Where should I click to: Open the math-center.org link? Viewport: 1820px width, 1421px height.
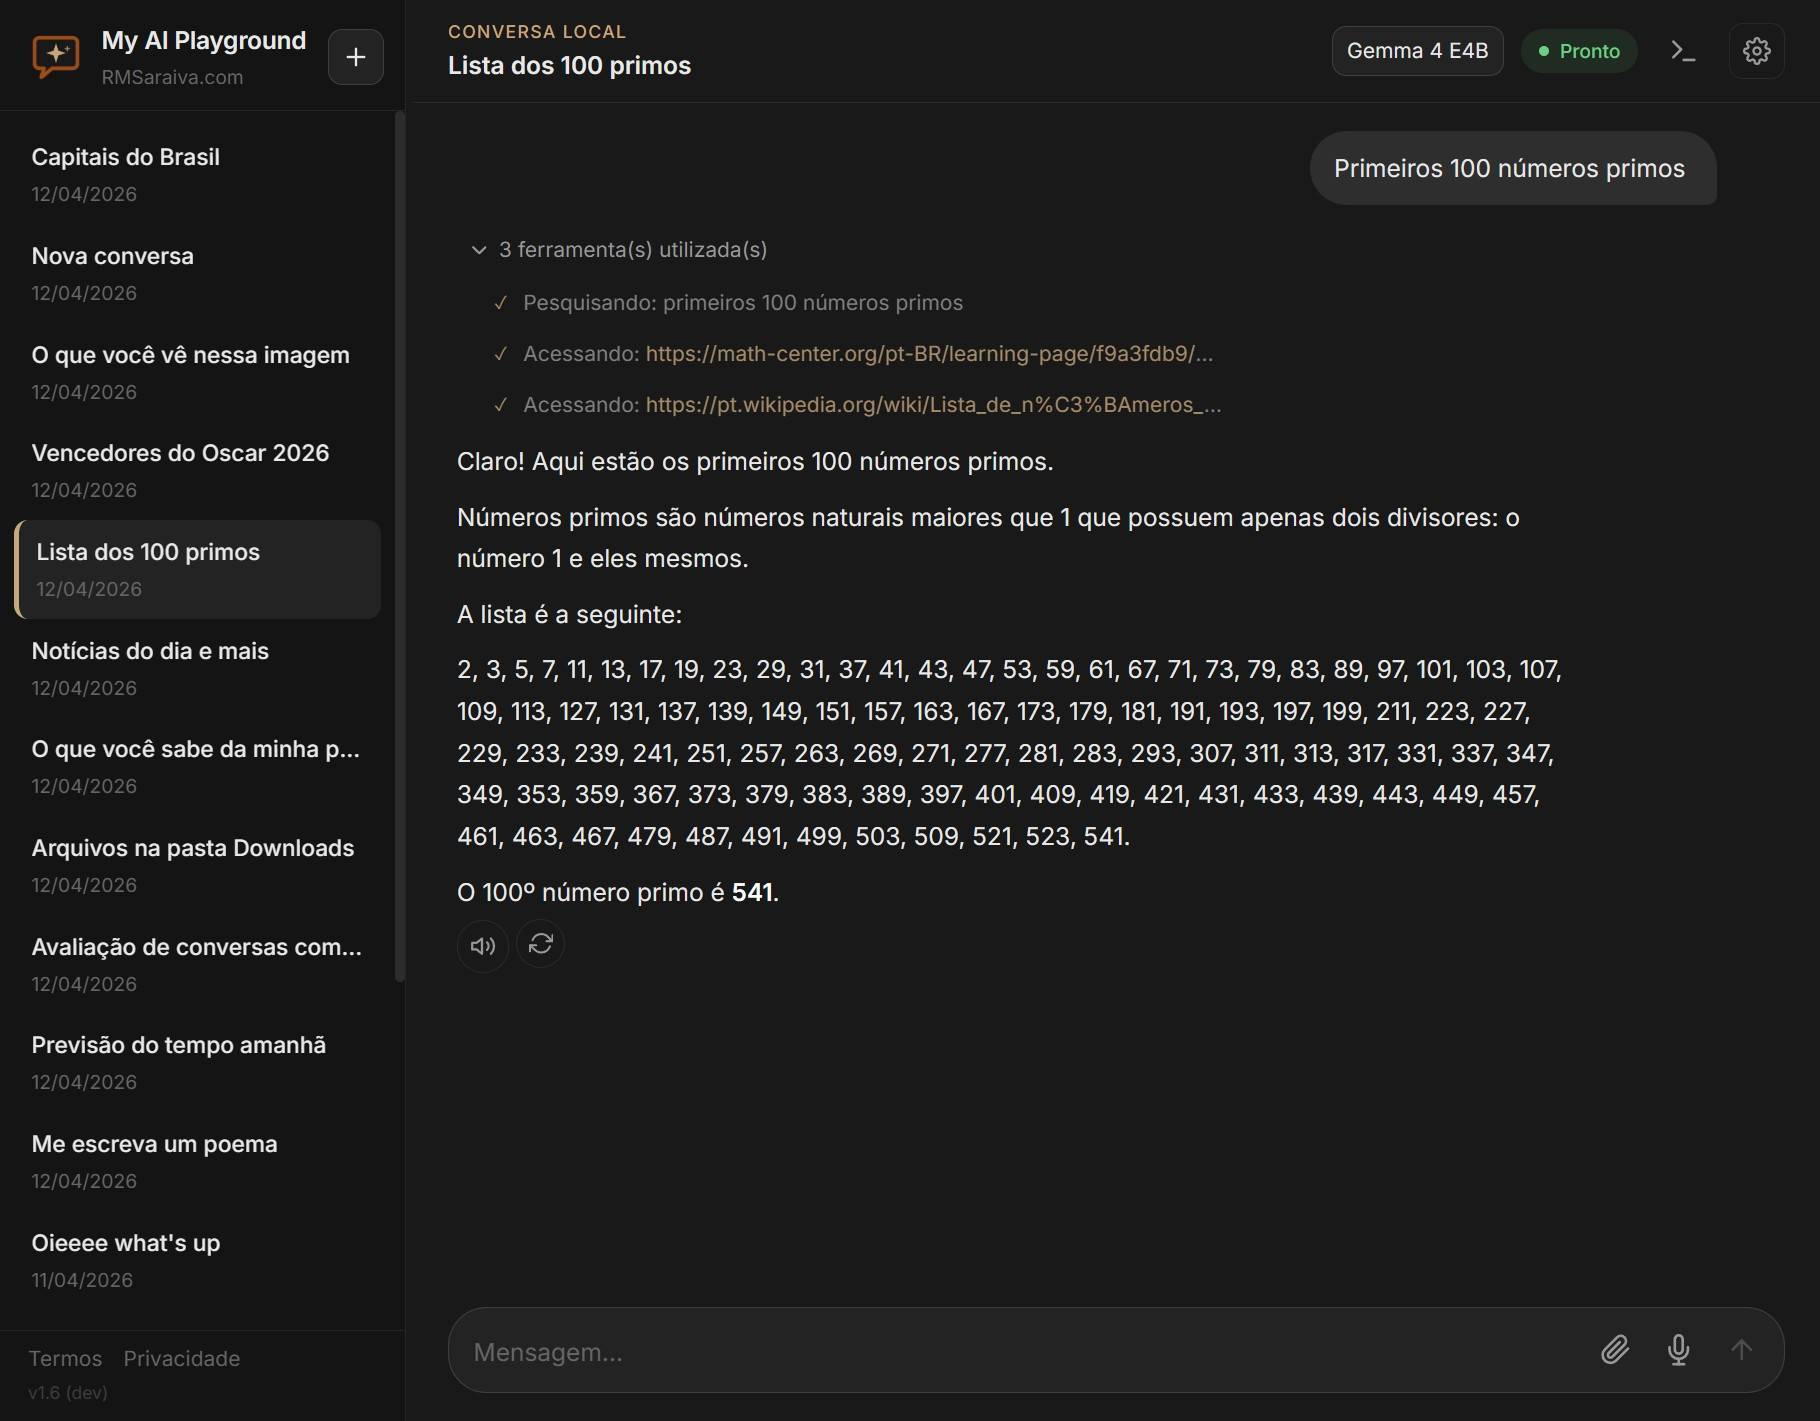click(929, 353)
